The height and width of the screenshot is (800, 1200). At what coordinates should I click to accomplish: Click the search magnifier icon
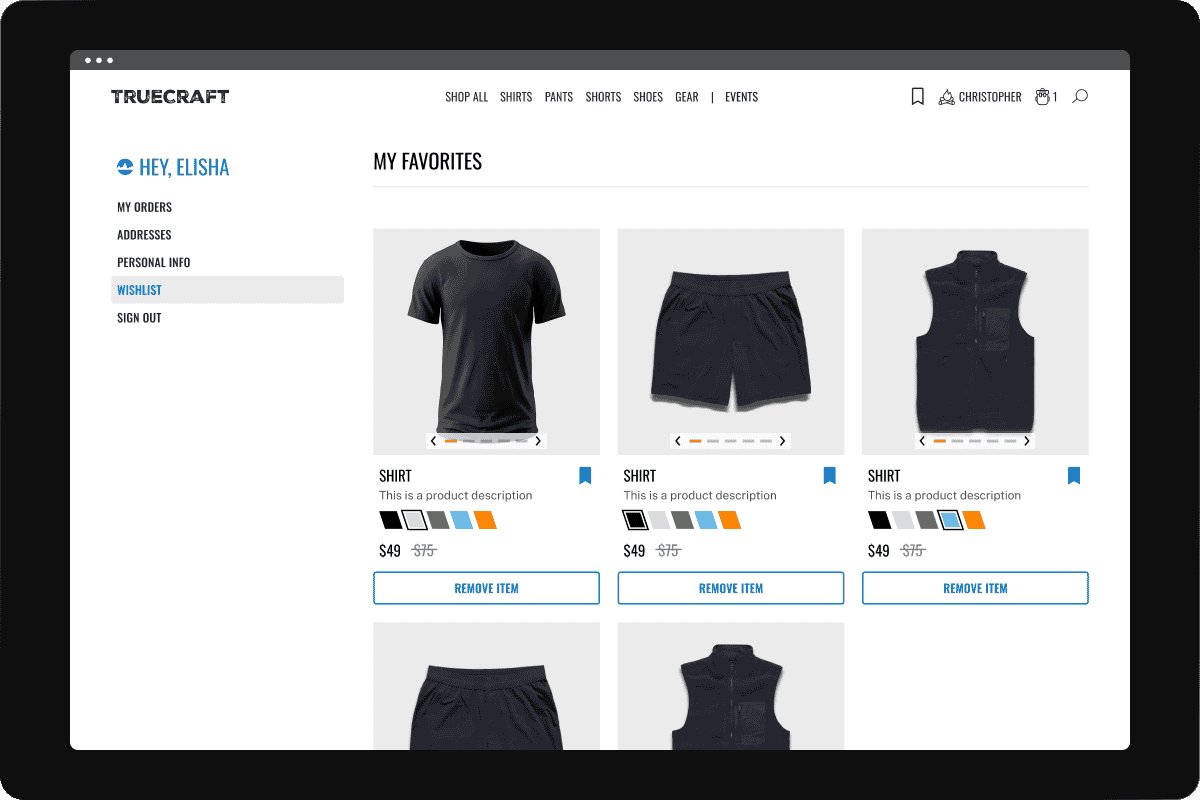click(1080, 97)
